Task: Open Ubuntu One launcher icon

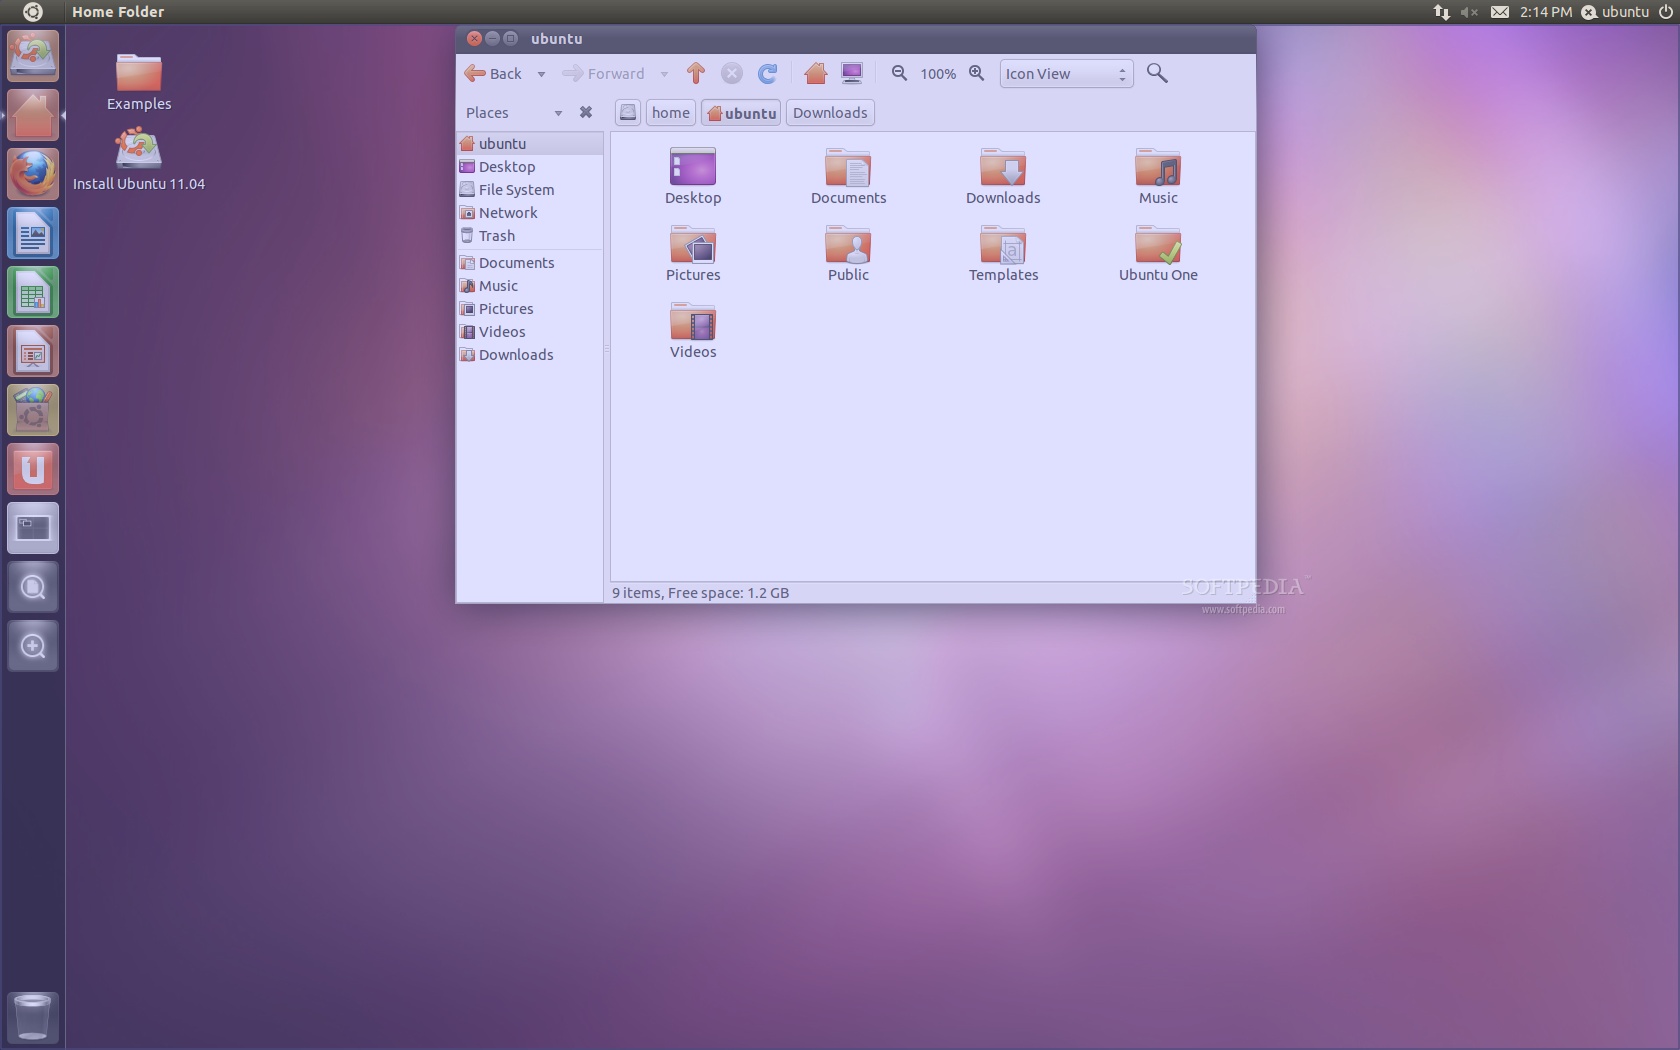Action: (33, 469)
